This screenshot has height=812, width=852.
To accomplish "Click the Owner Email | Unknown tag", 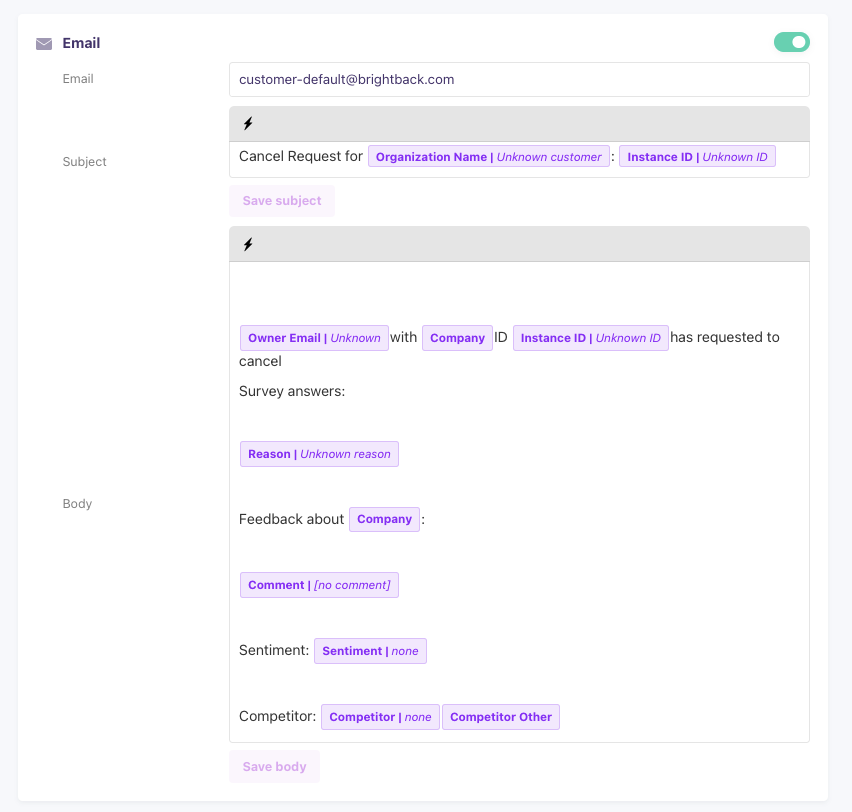I will point(314,337).
